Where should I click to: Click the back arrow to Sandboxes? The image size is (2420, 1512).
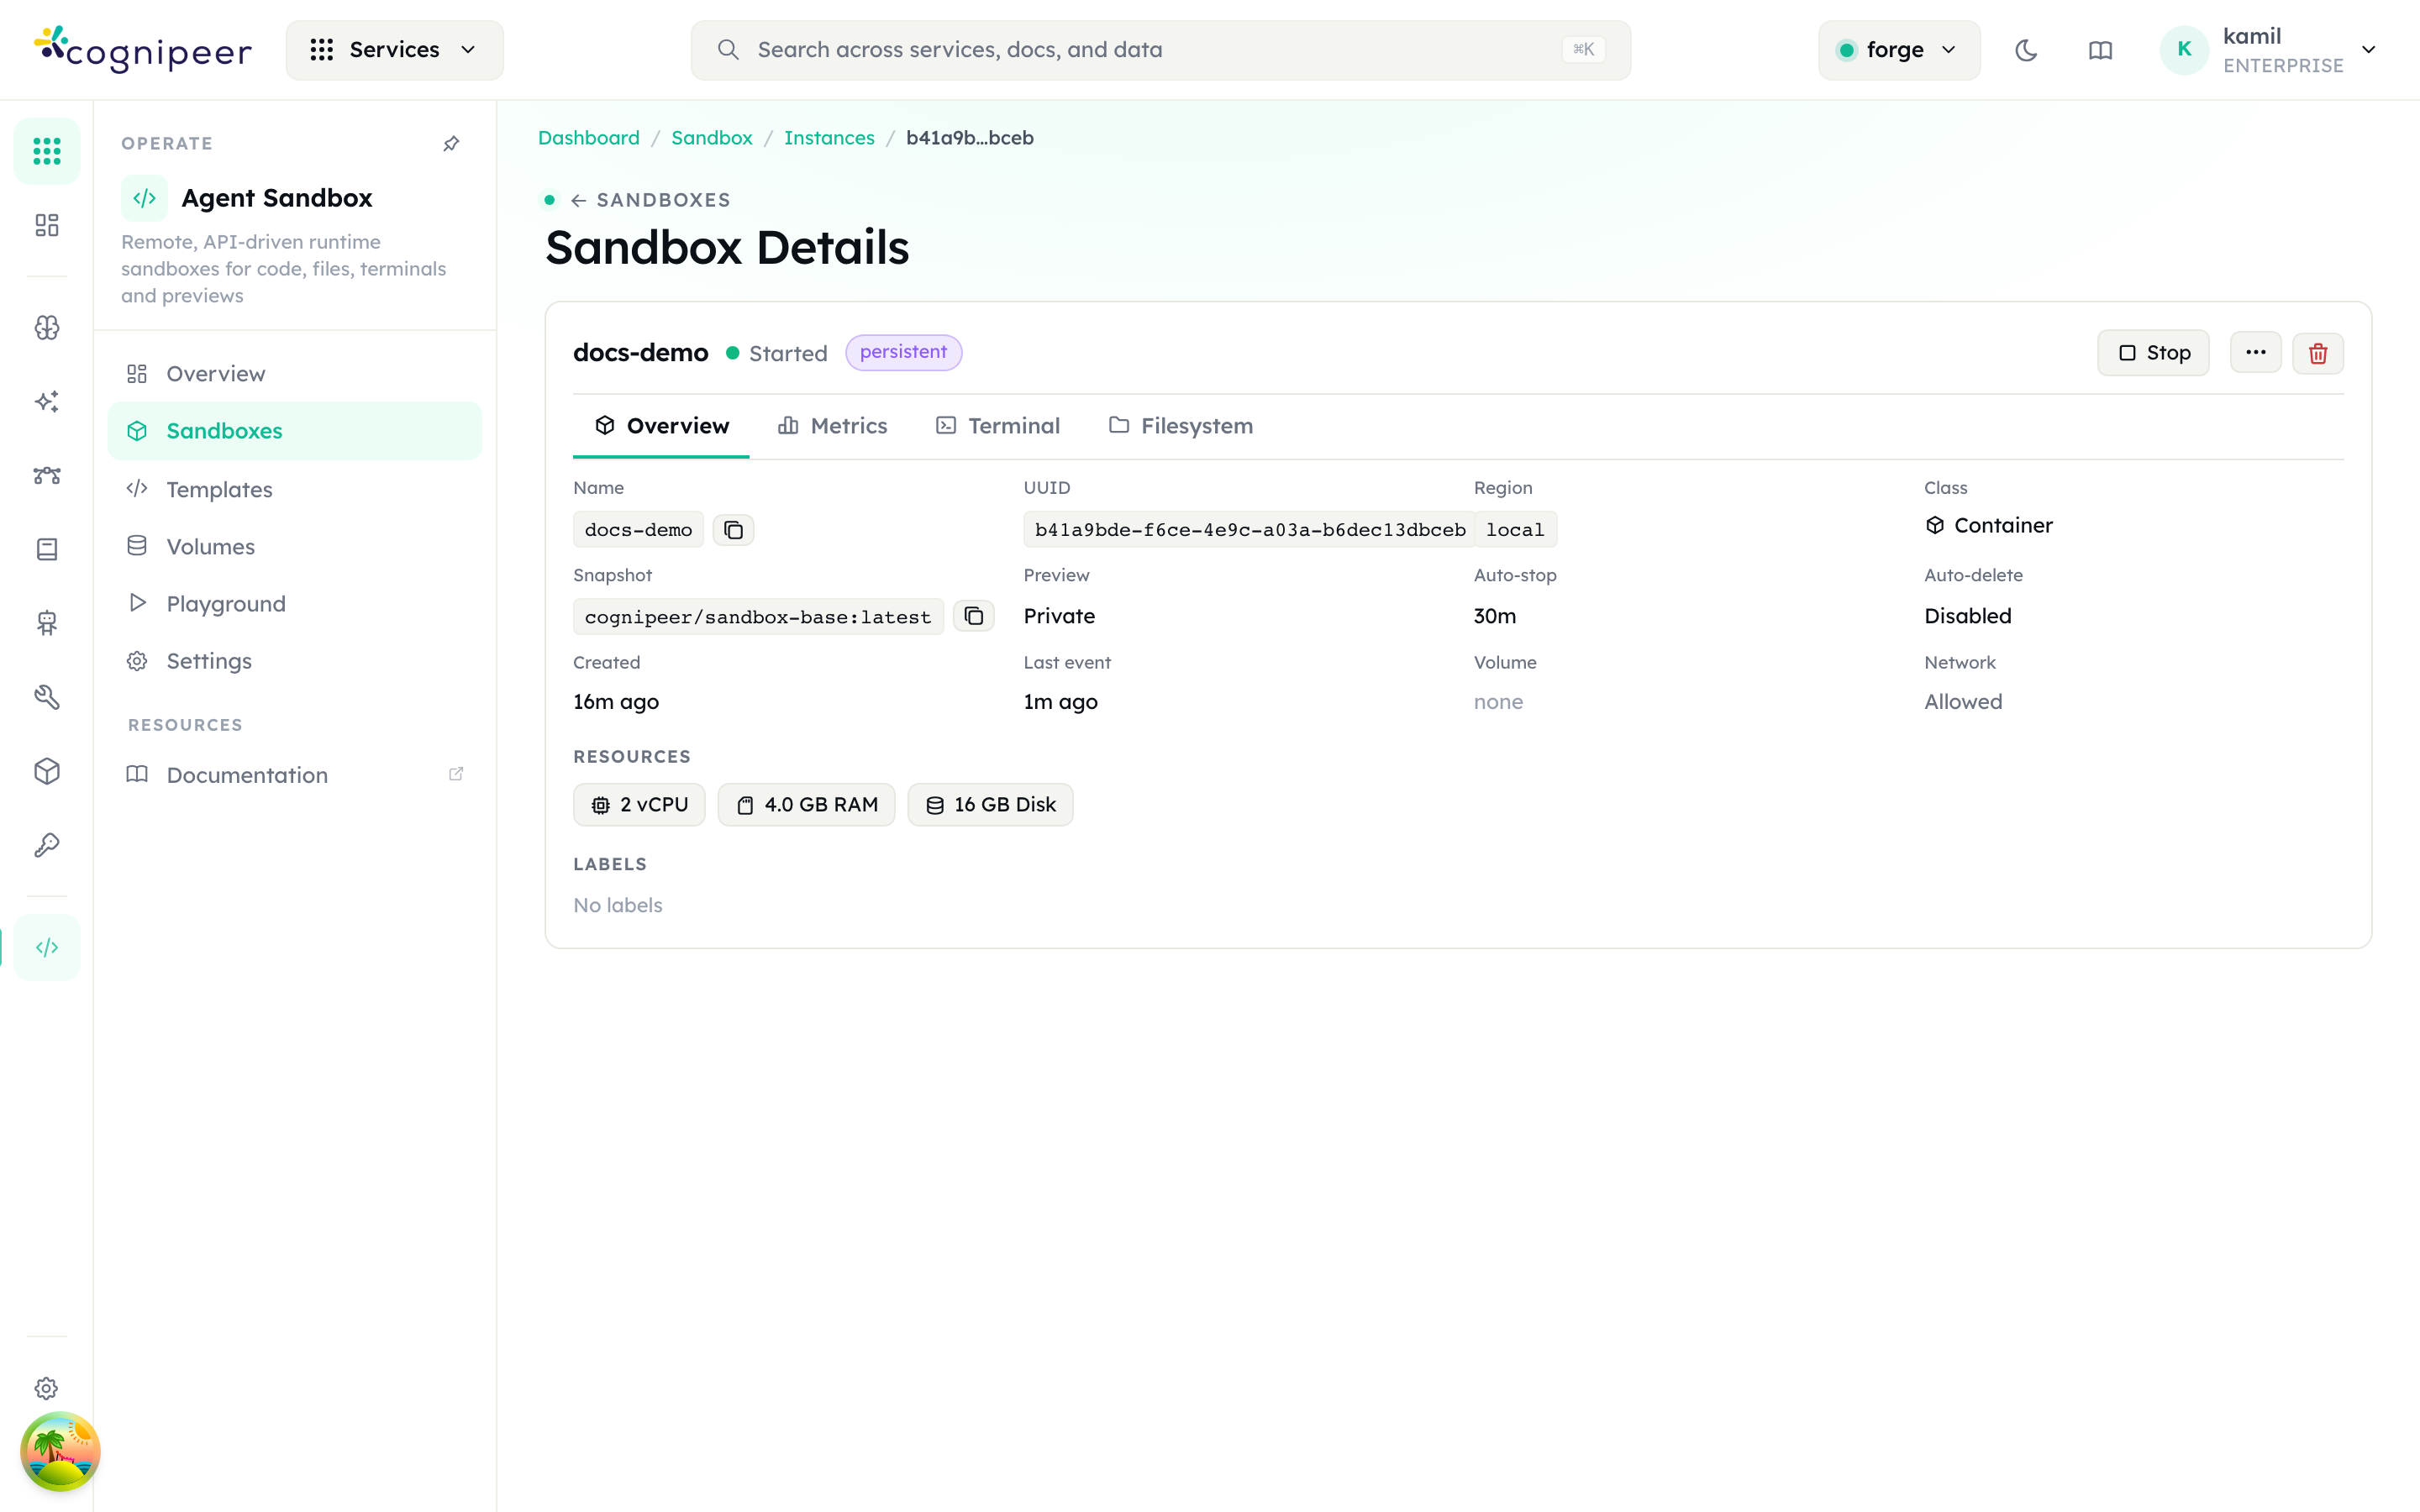[x=578, y=201]
